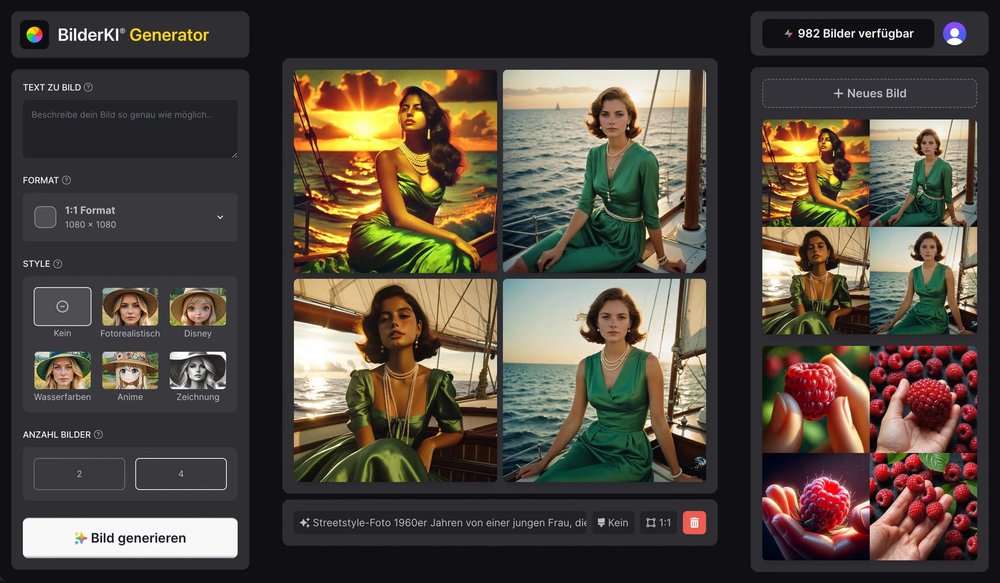The height and width of the screenshot is (583, 1000).
Task: Select the Disney style
Action: click(197, 306)
